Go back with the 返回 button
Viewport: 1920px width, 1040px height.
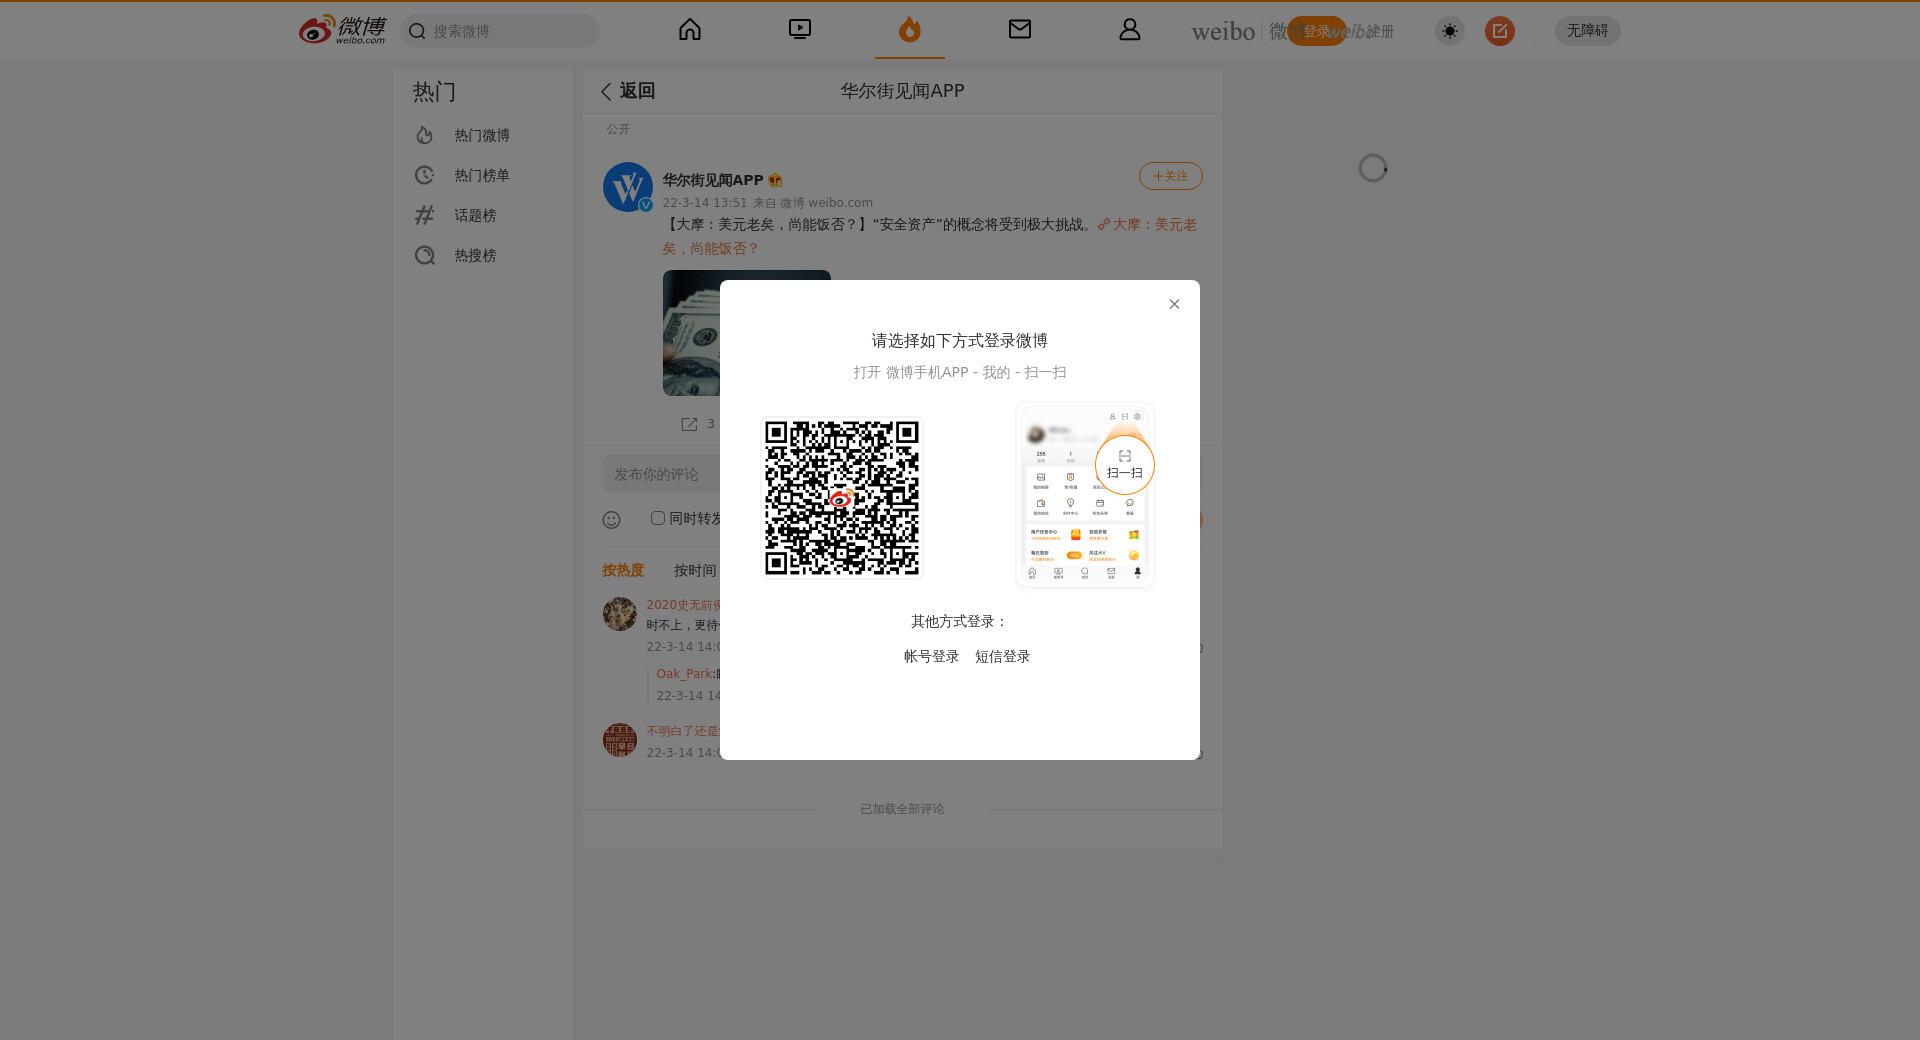[x=627, y=91]
